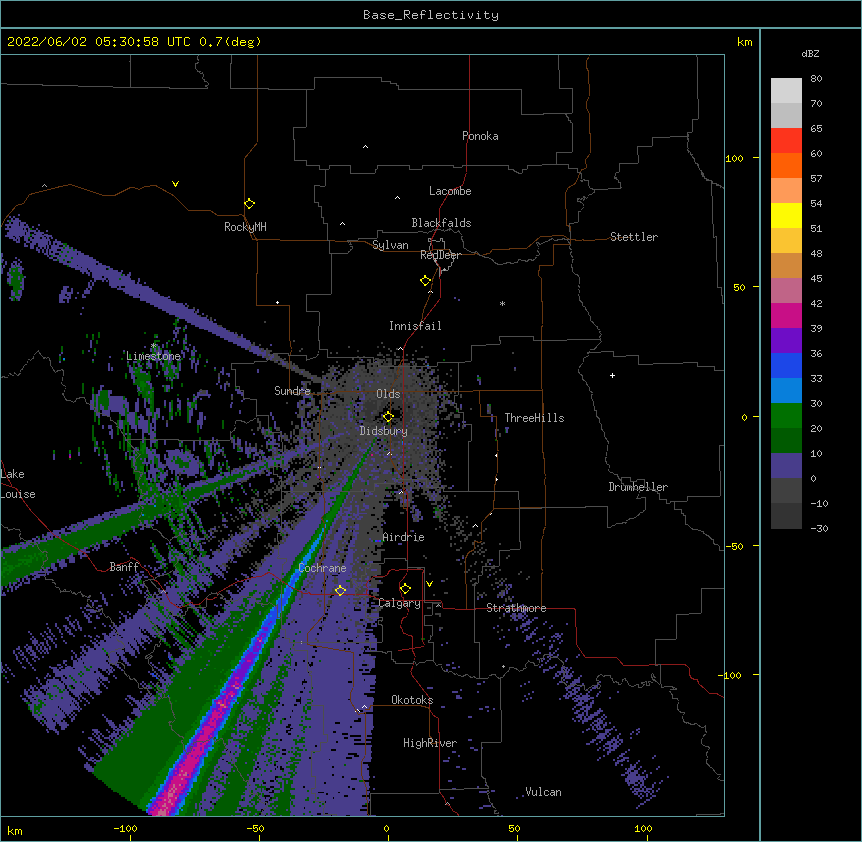Screen dimensions: 862x842
Task: Click the yellow diamond marker south of RedDeer
Action: [425, 281]
